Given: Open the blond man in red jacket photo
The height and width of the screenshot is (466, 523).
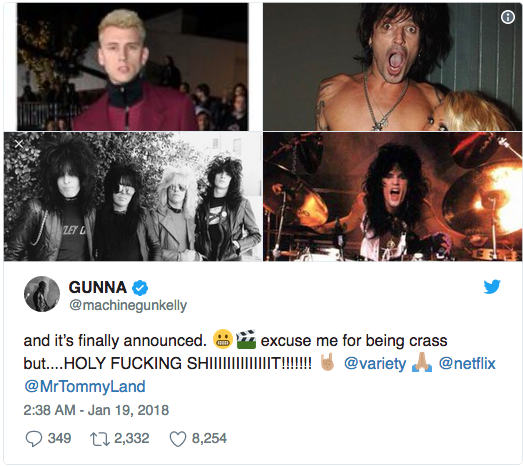Looking at the screenshot, I should [133, 67].
